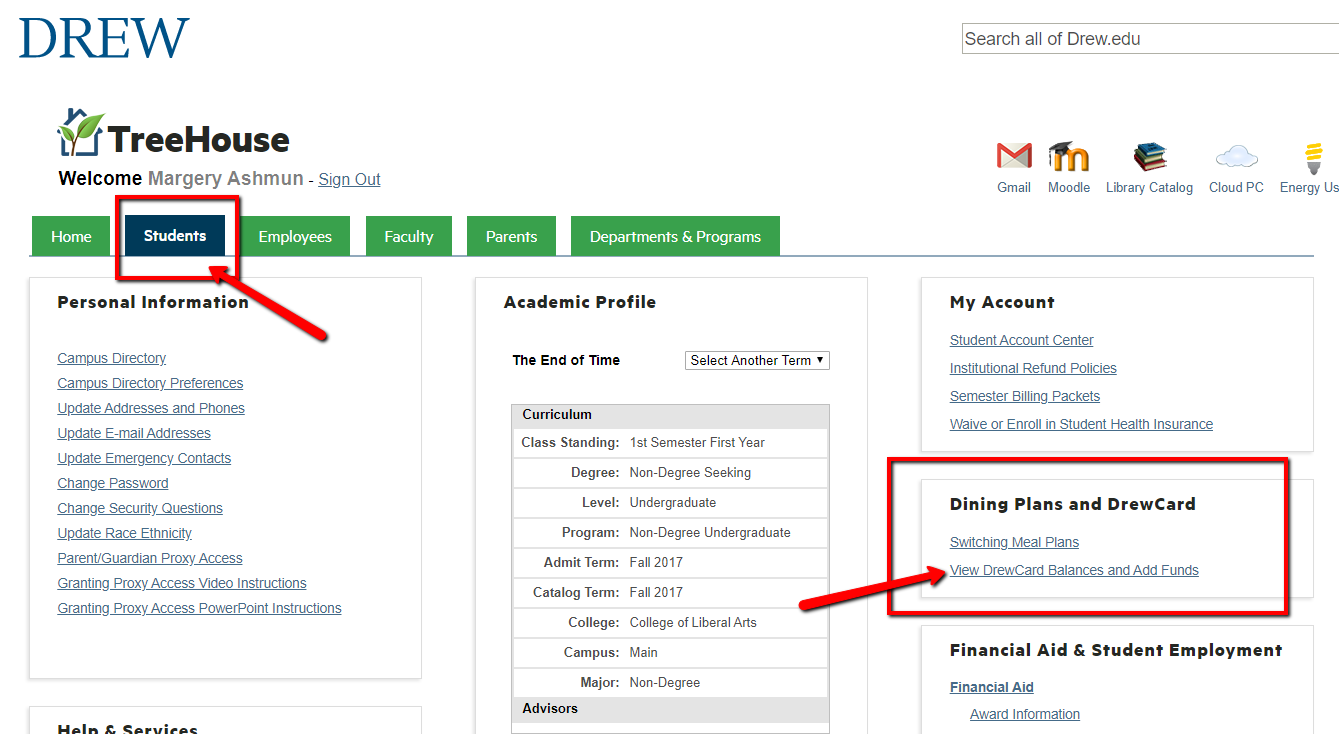This screenshot has width=1339, height=734.
Task: Click Non-Degree Undergraduate program value
Action: (x=710, y=532)
